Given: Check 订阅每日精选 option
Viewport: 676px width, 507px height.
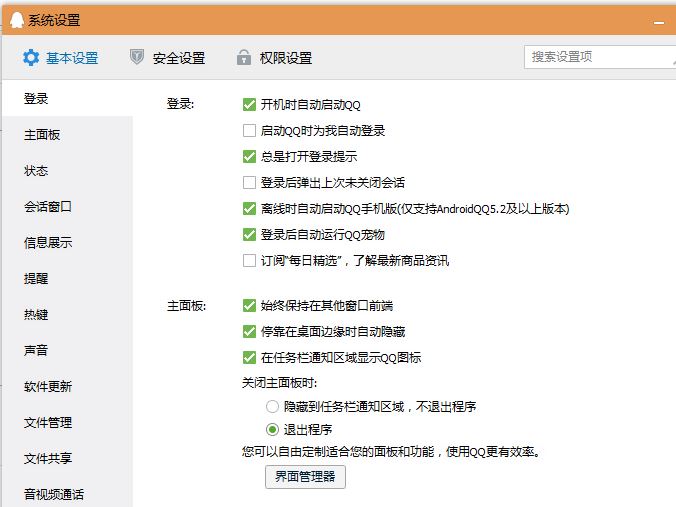Looking at the screenshot, I should 249,260.
